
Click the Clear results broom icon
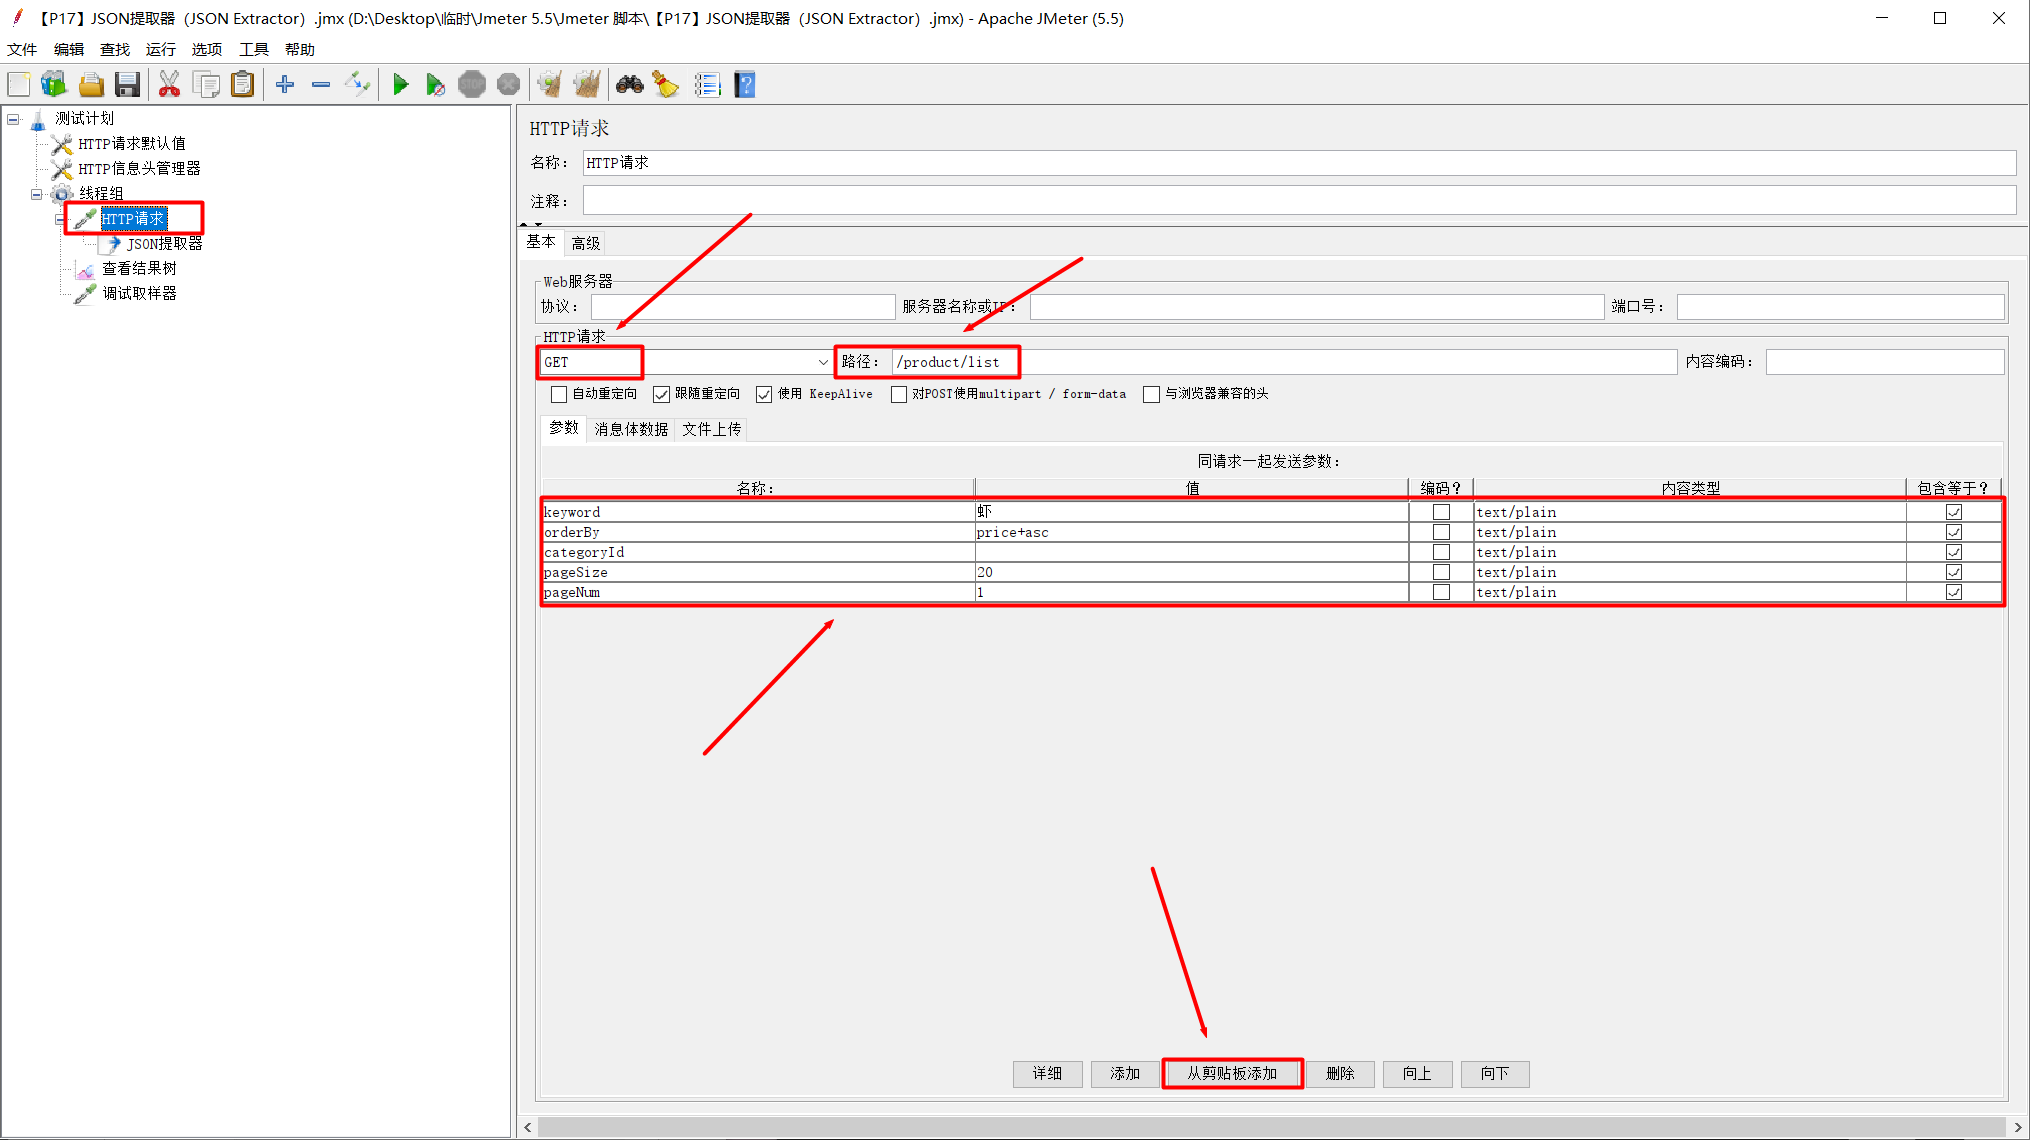tap(549, 85)
